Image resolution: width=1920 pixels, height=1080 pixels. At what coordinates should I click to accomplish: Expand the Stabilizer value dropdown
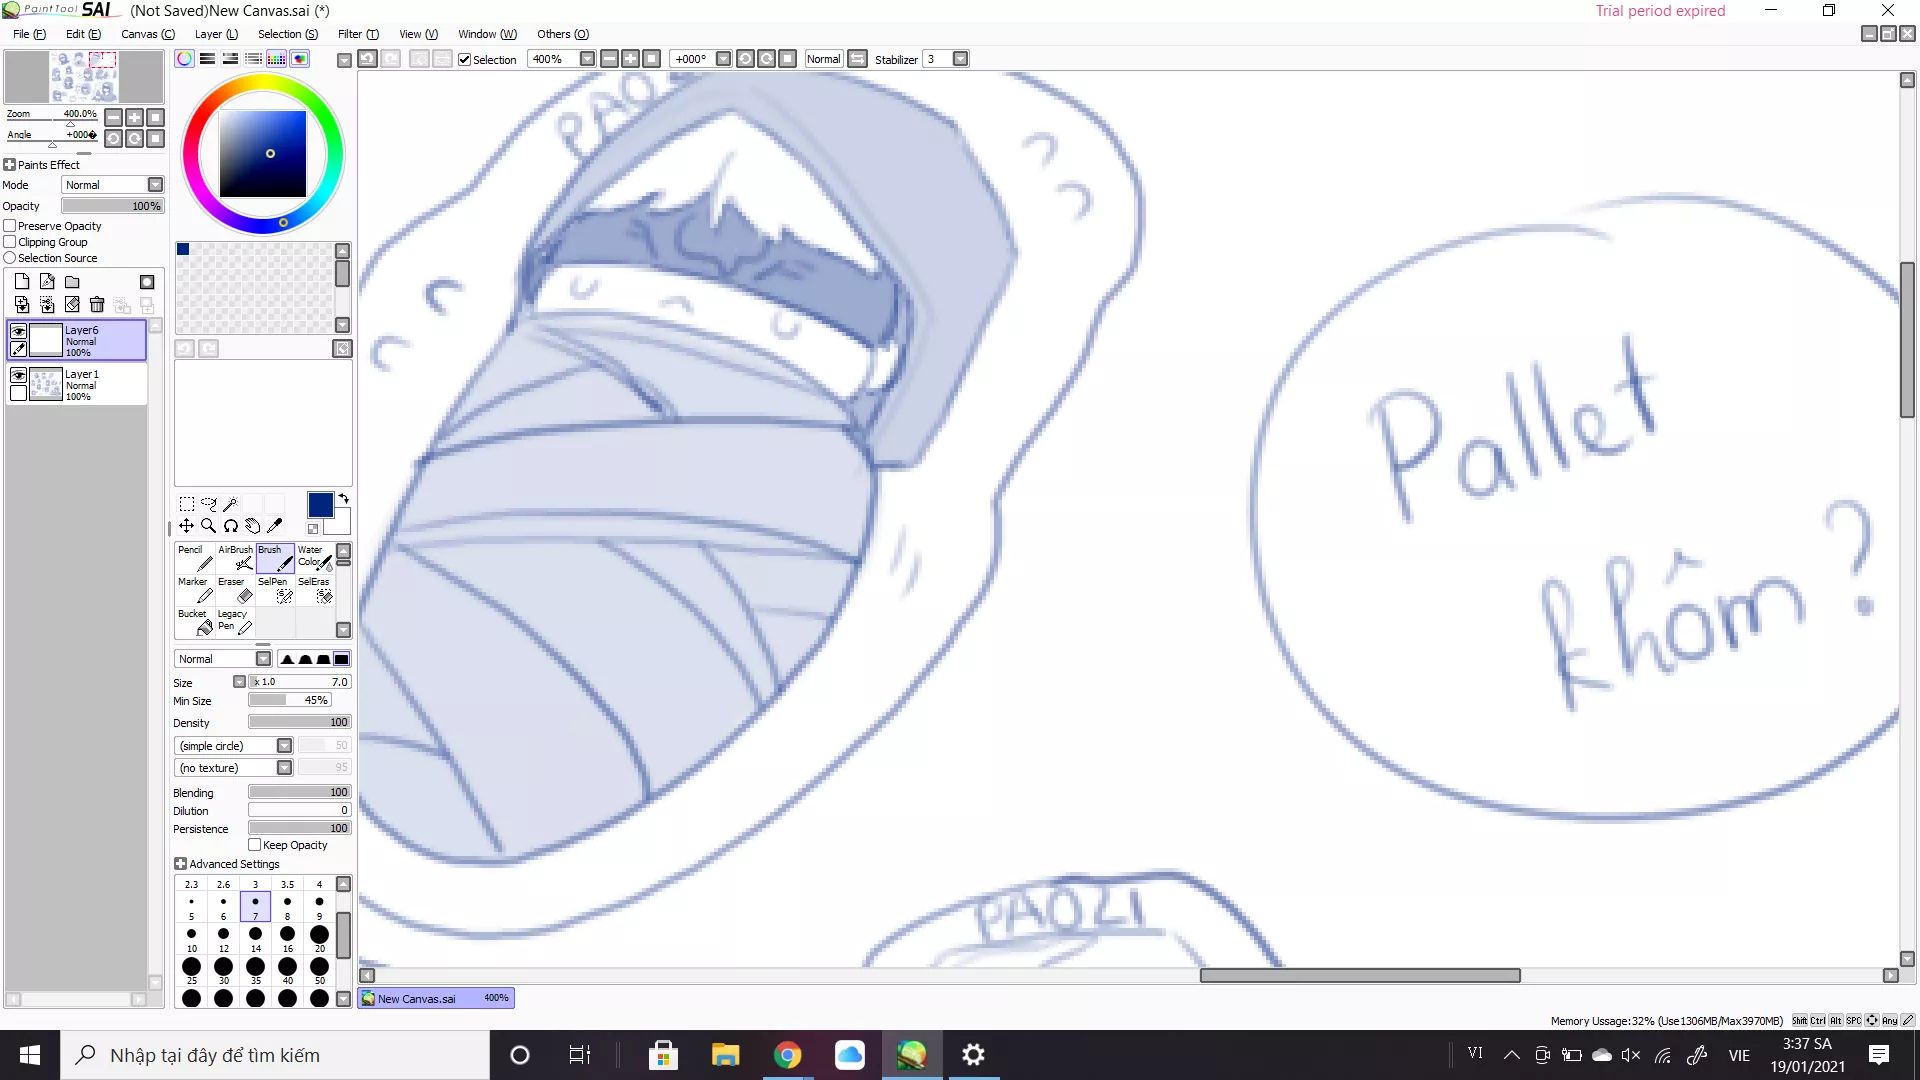pyautogui.click(x=960, y=59)
